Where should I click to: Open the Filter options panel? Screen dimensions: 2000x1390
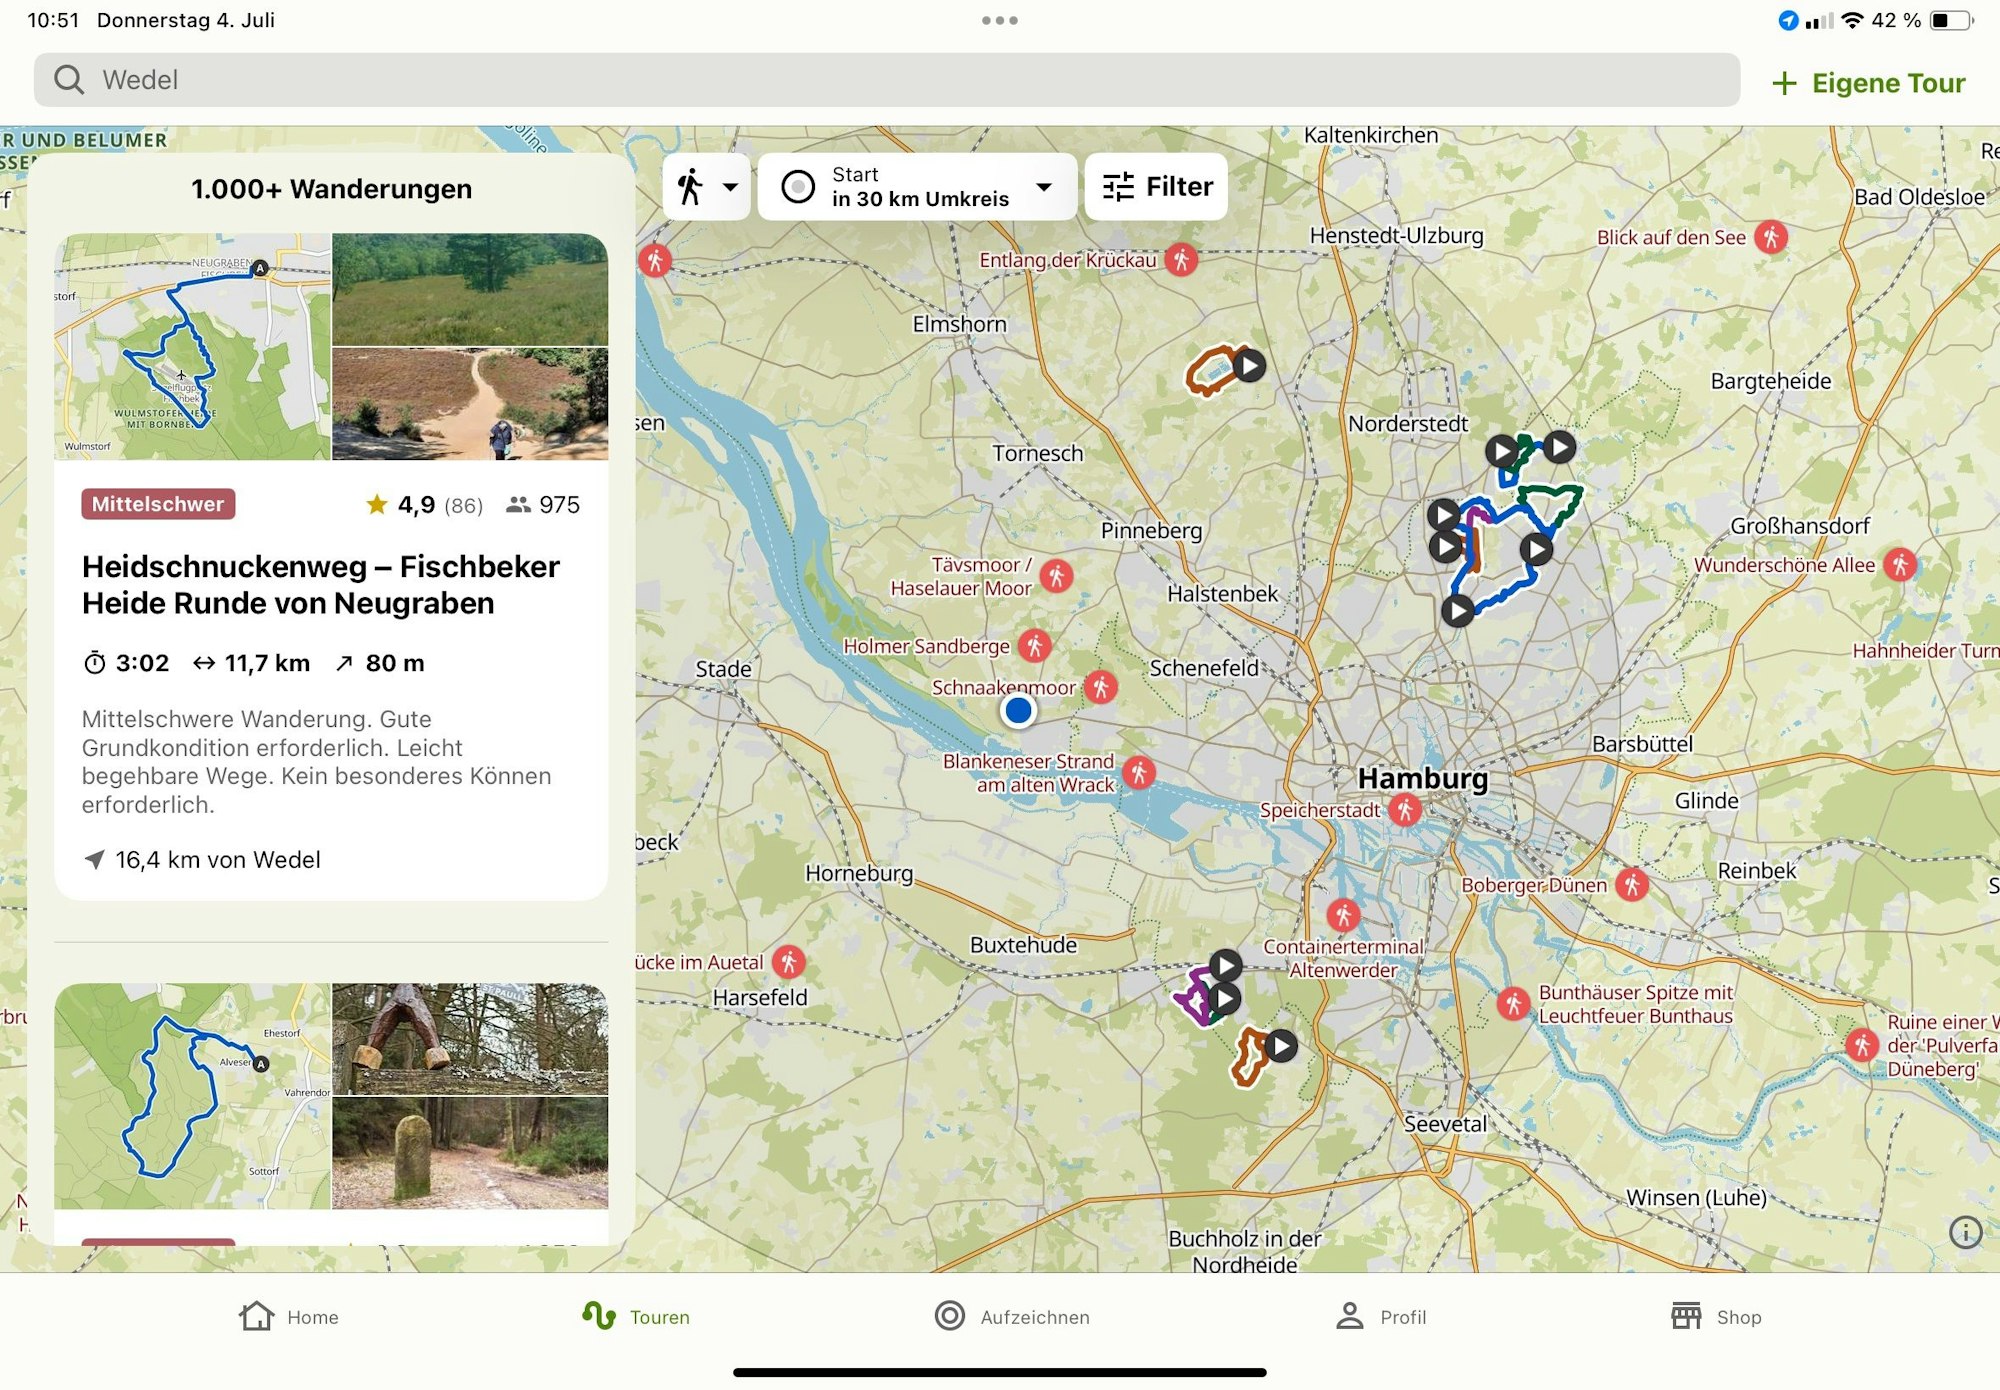coord(1157,186)
